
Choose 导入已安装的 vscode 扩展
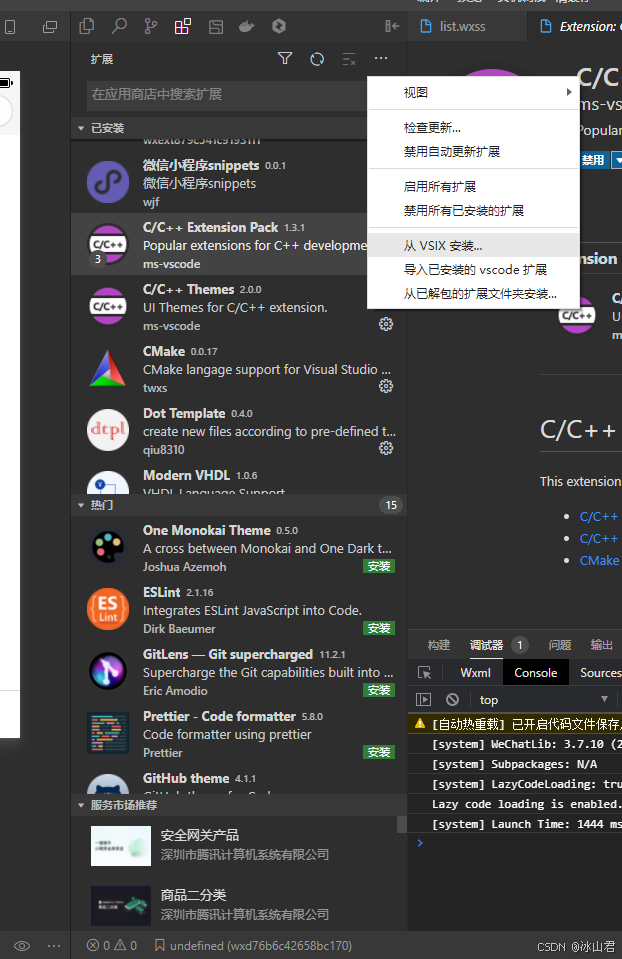click(473, 270)
